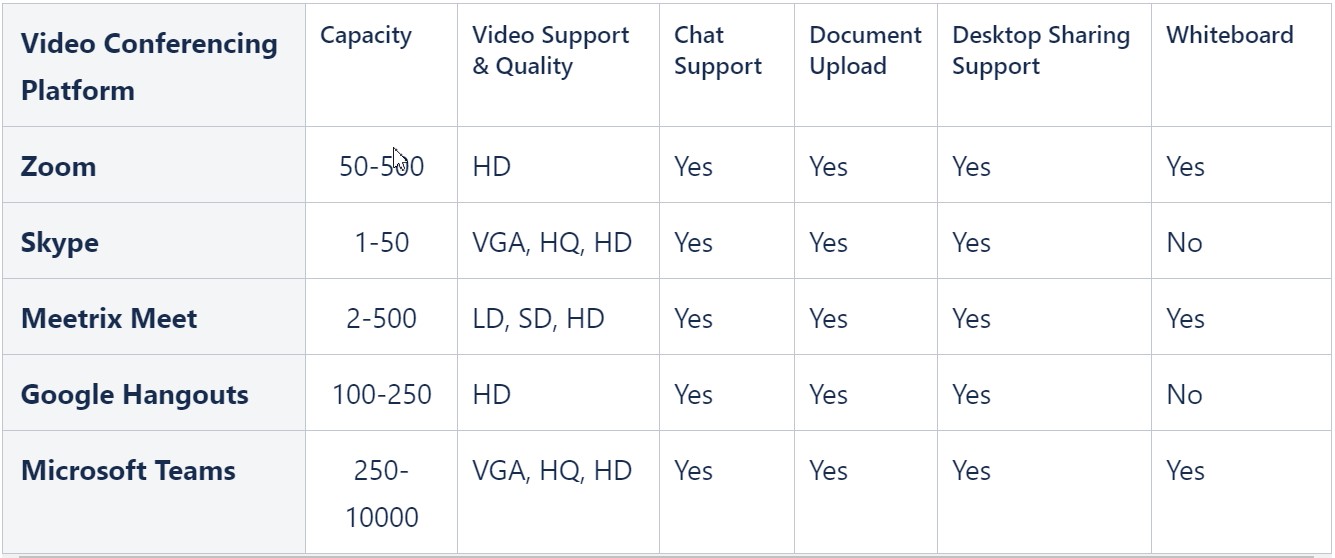The height and width of the screenshot is (558, 1335).
Task: Click the Skype platform name
Action: (60, 243)
